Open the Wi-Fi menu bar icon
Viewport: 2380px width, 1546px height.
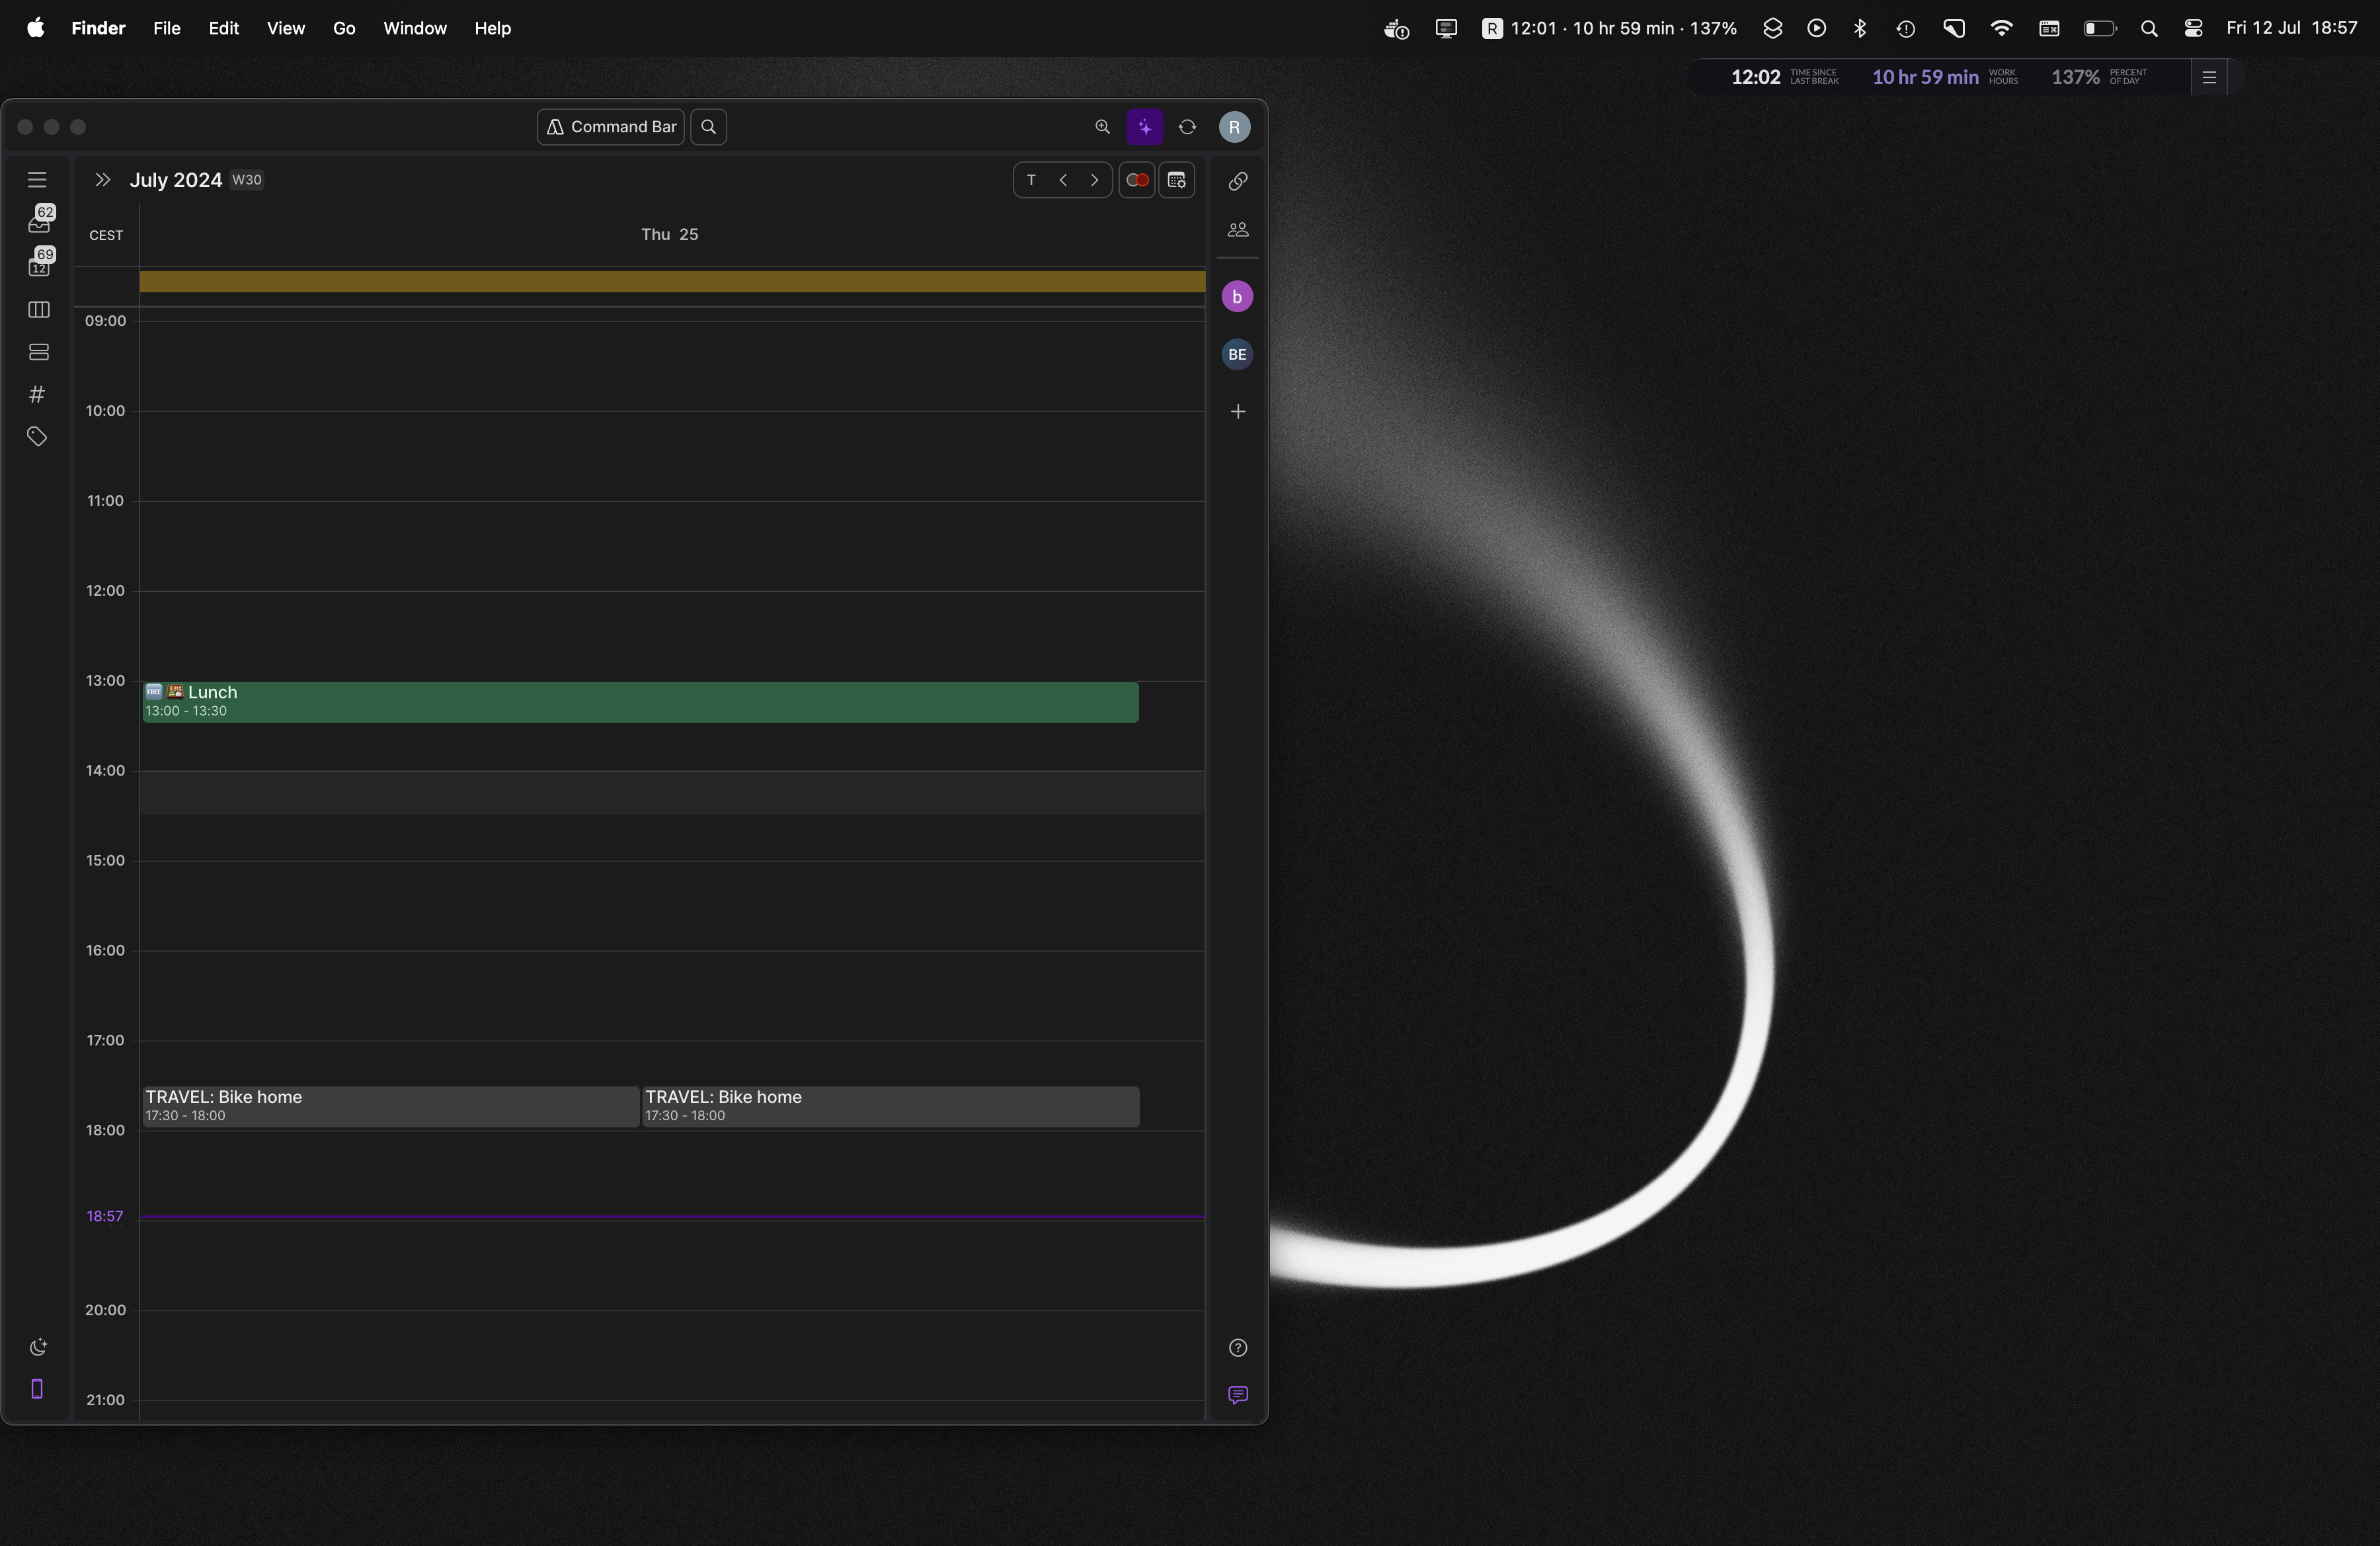click(2001, 28)
